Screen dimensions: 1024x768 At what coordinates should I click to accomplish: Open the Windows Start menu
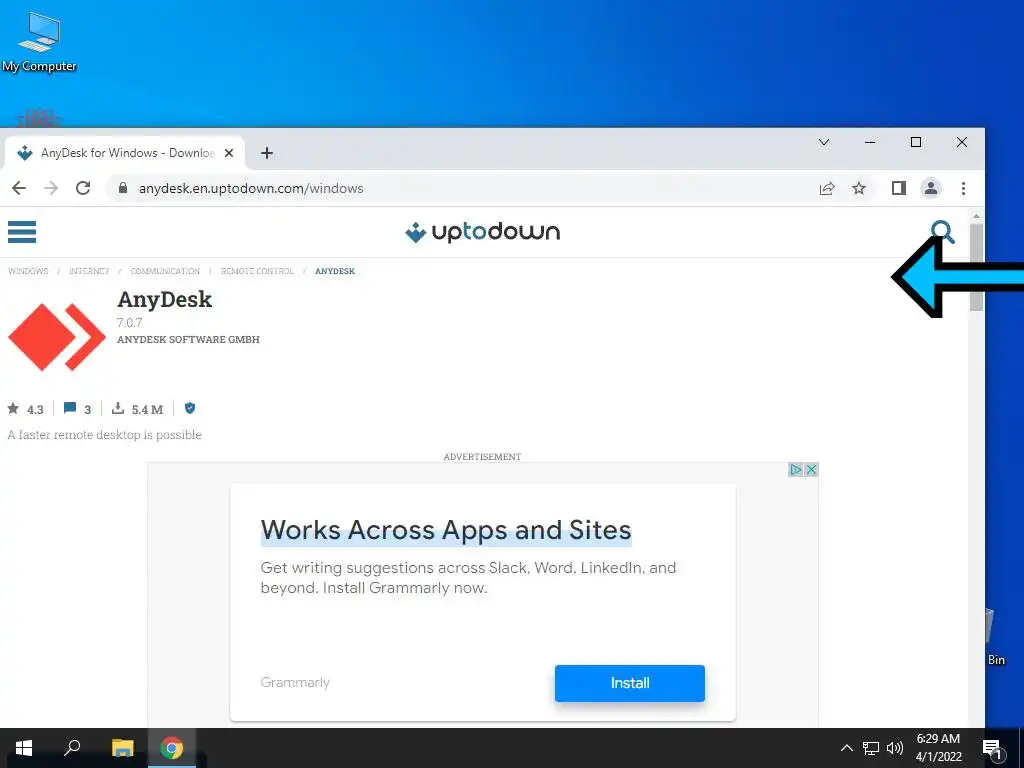(24, 748)
